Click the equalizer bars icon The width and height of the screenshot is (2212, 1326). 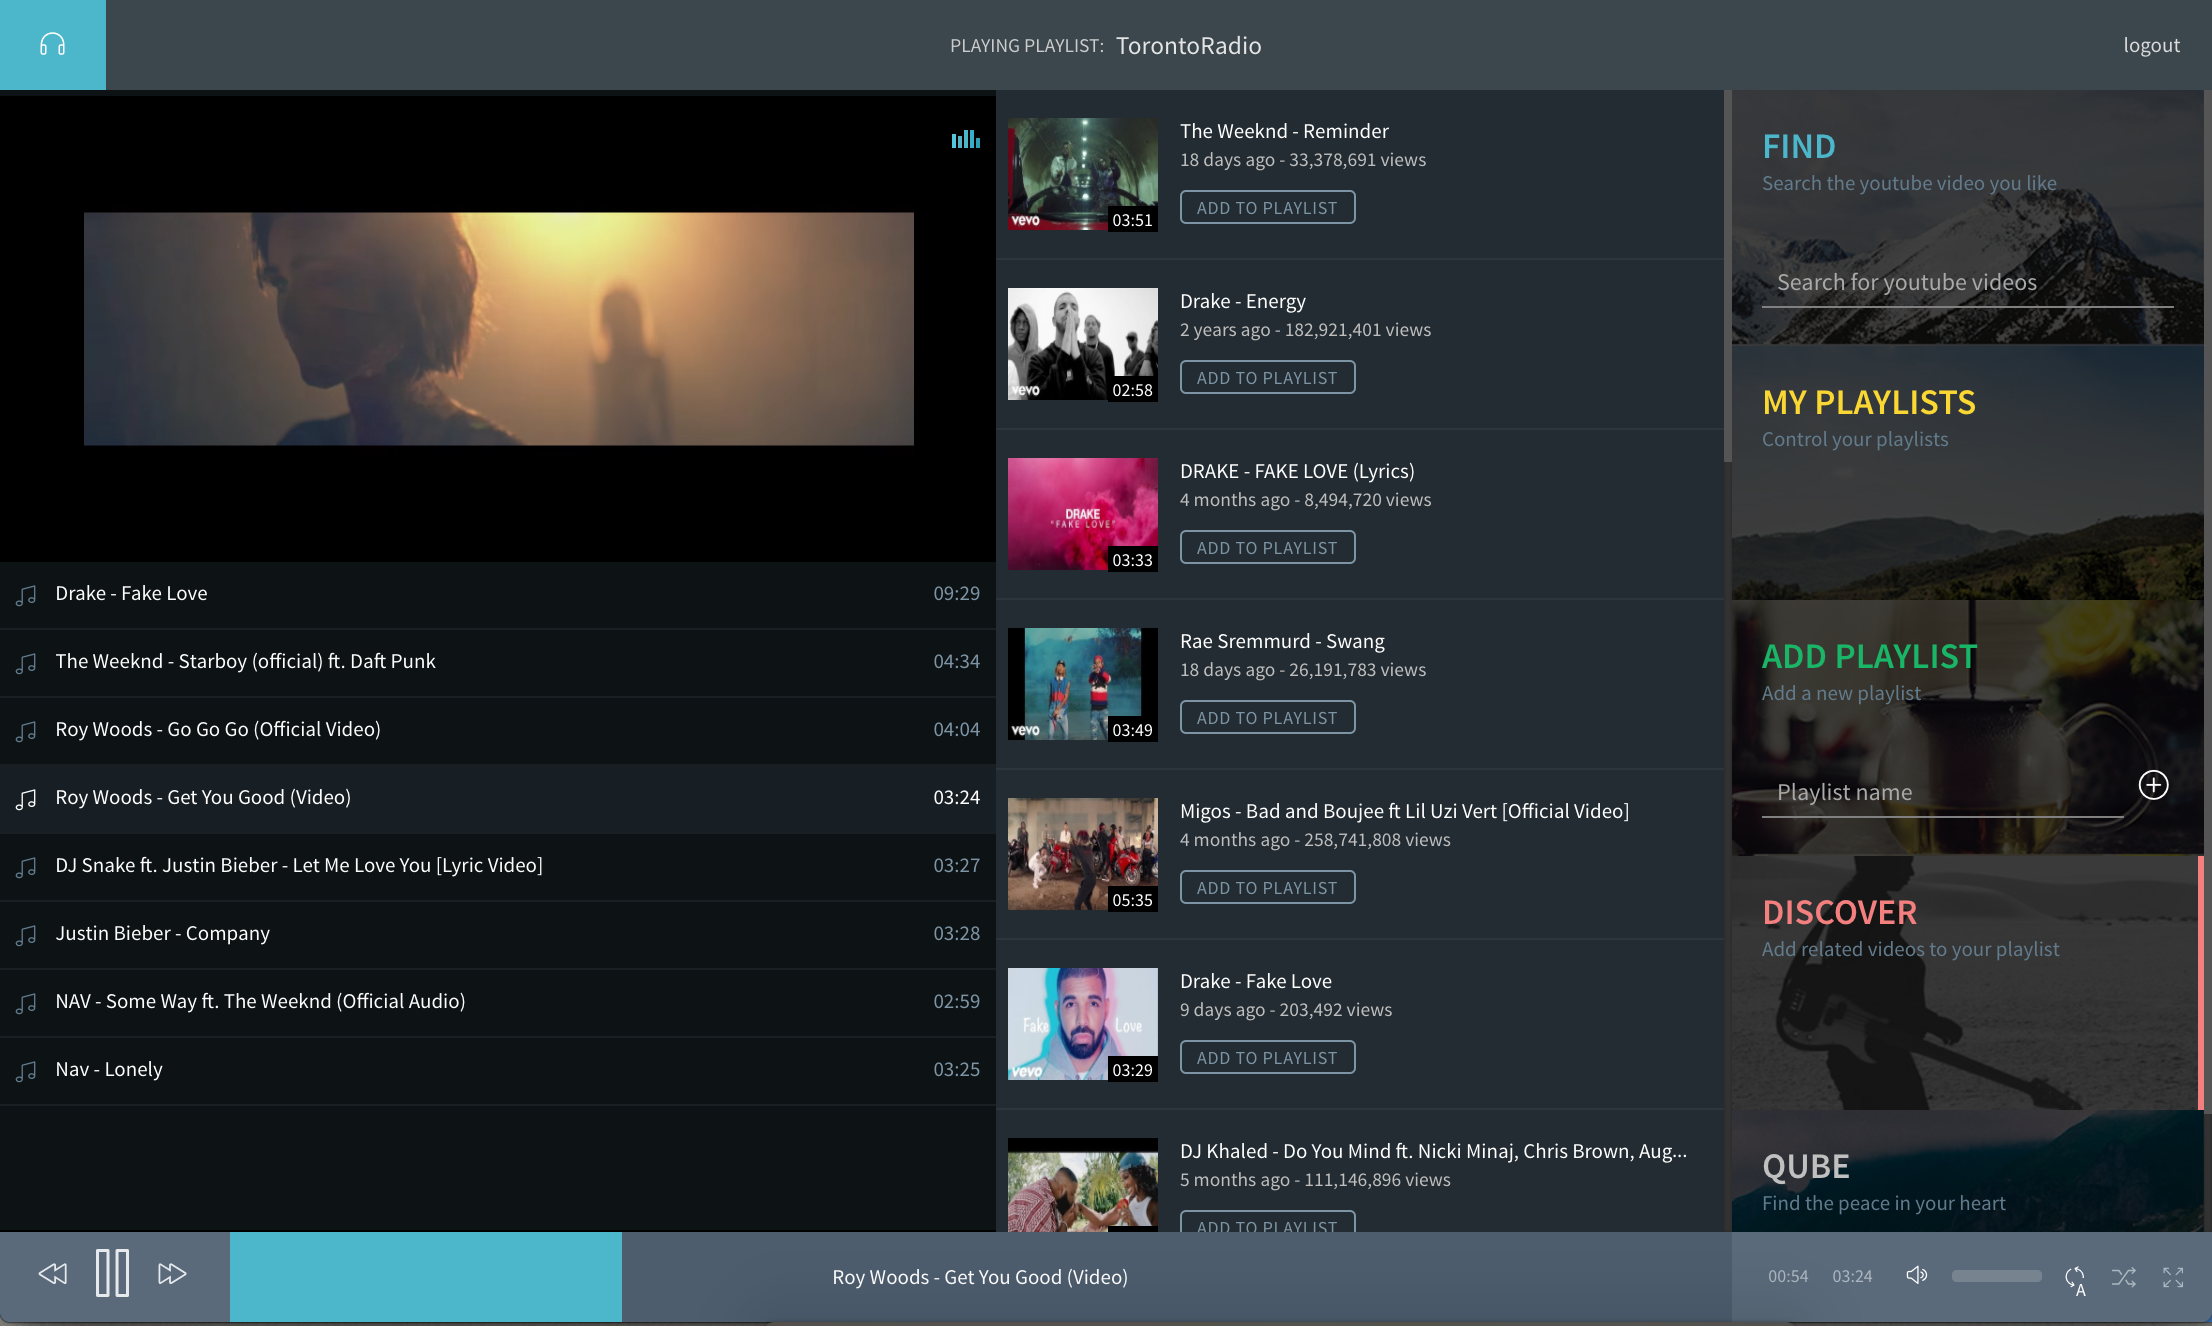pyautogui.click(x=965, y=139)
